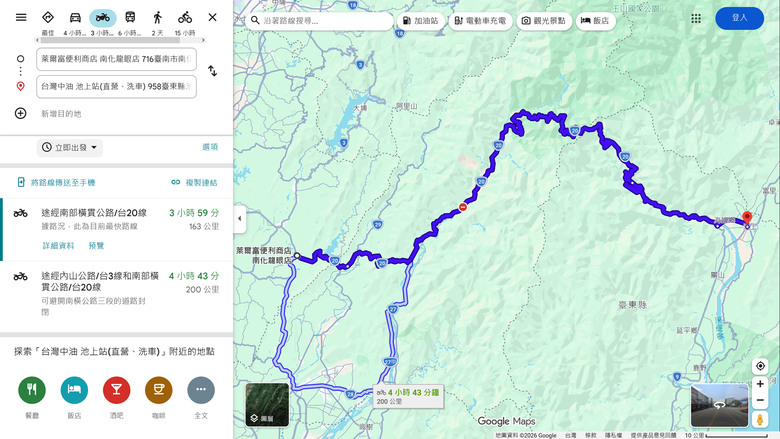Zoom out on the map
780x439 pixels.
point(760,400)
